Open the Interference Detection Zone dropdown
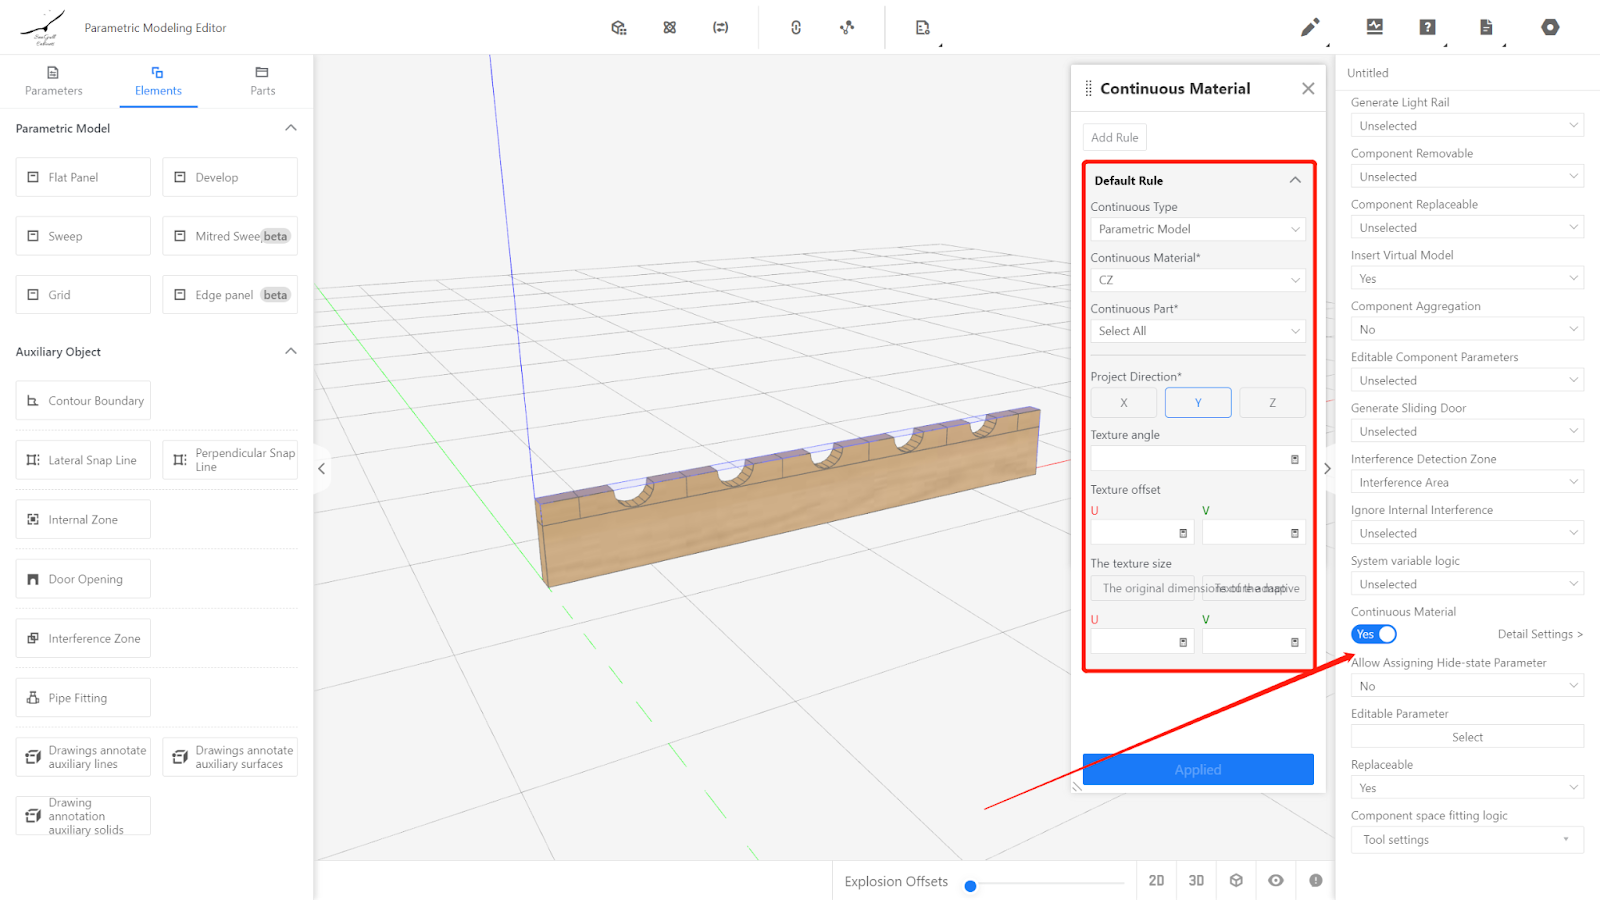1600x900 pixels. 1466,483
